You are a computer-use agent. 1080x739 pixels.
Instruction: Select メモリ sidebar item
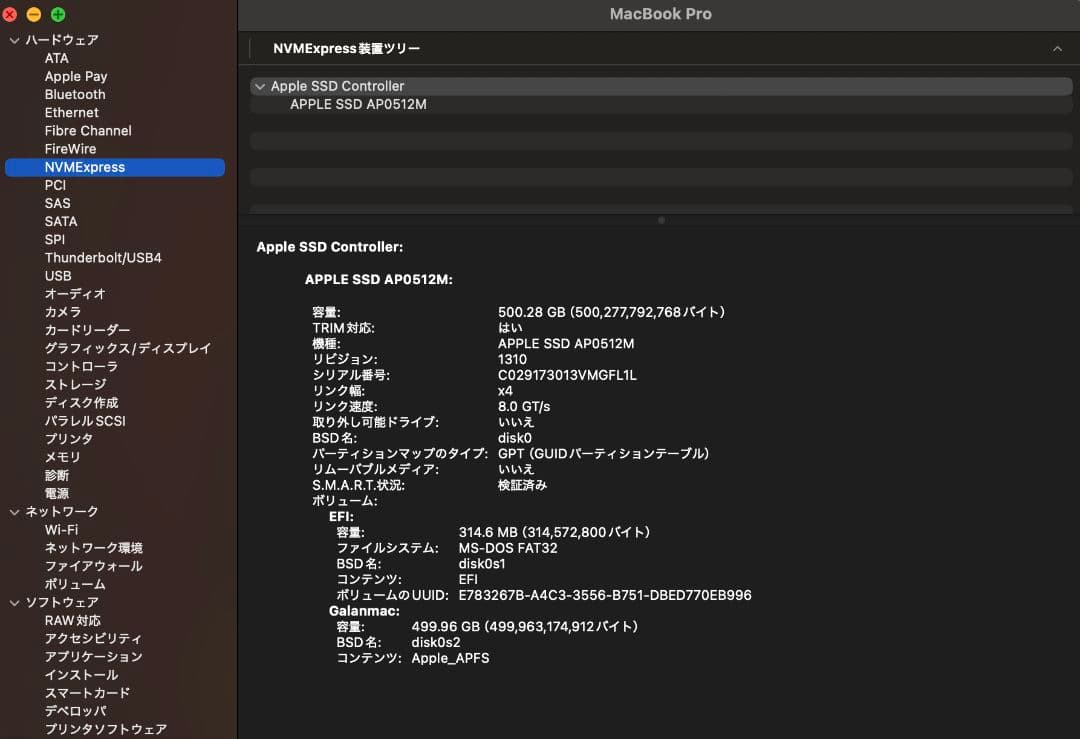tap(63, 457)
